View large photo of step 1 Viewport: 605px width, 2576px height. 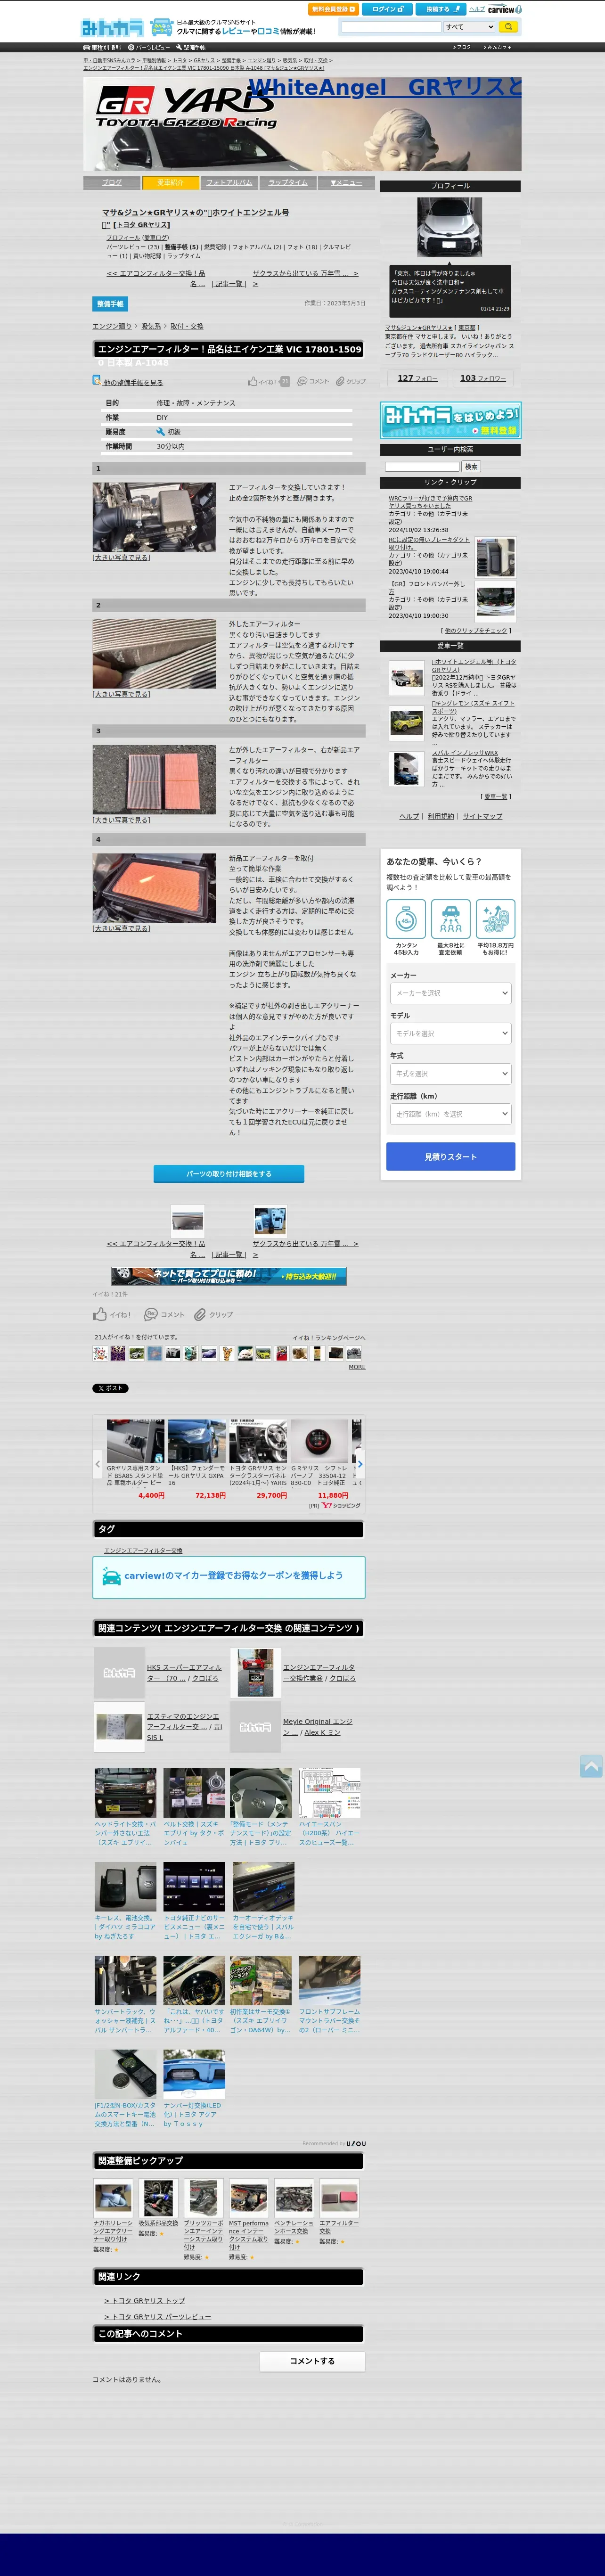[x=121, y=557]
